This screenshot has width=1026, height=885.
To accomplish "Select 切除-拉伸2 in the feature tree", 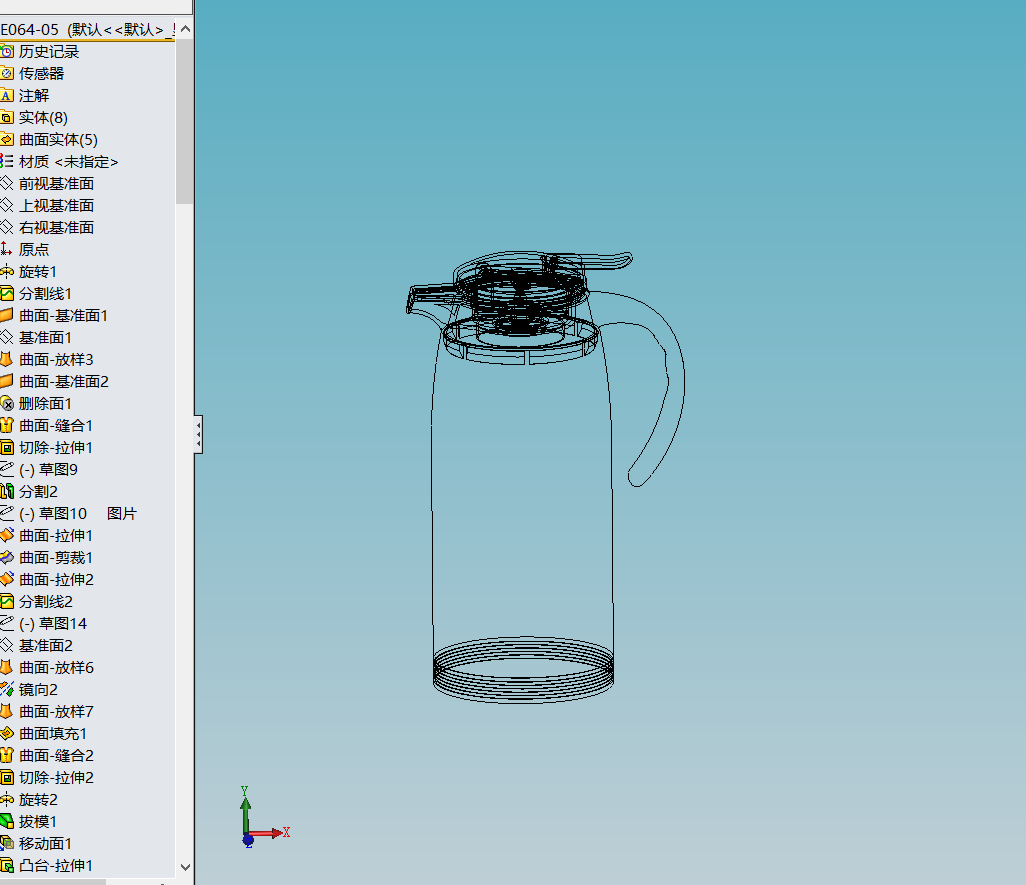I will click(56, 777).
